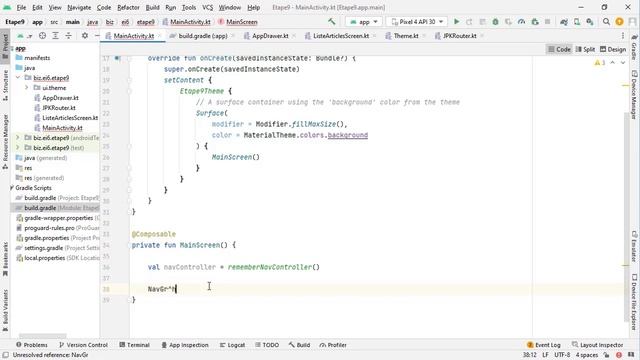The image size is (640, 360).
Task: Click the Search Everywhere magnifier icon
Action: coord(607,22)
